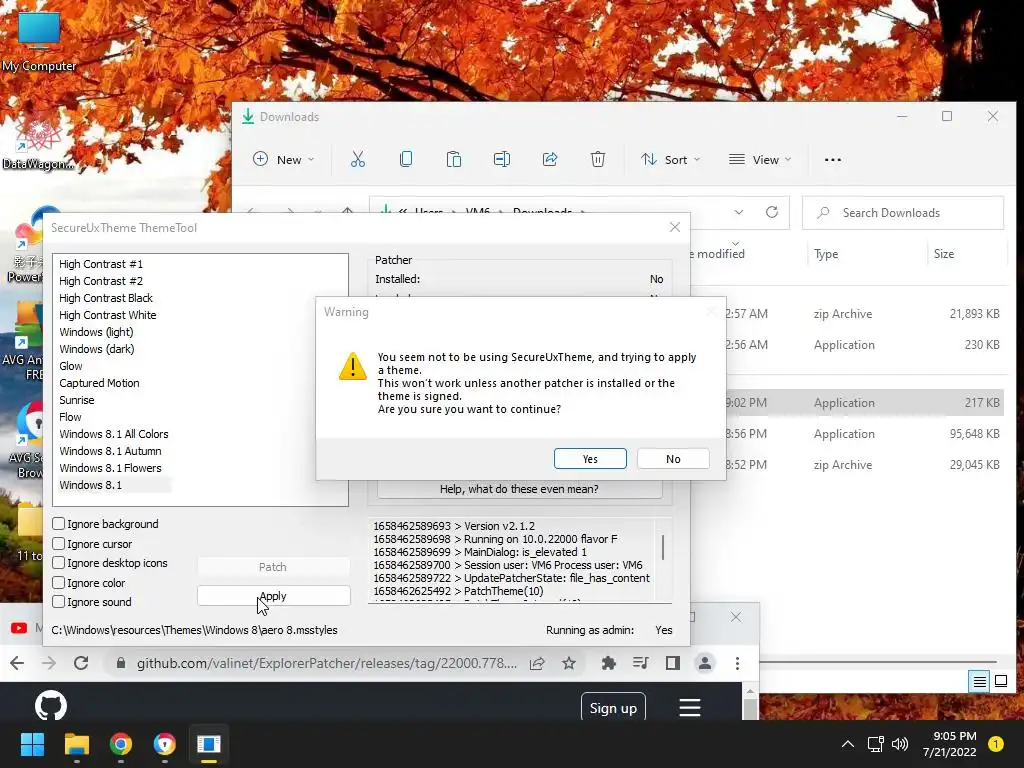Expand the address bar history dropdown

[739, 212]
